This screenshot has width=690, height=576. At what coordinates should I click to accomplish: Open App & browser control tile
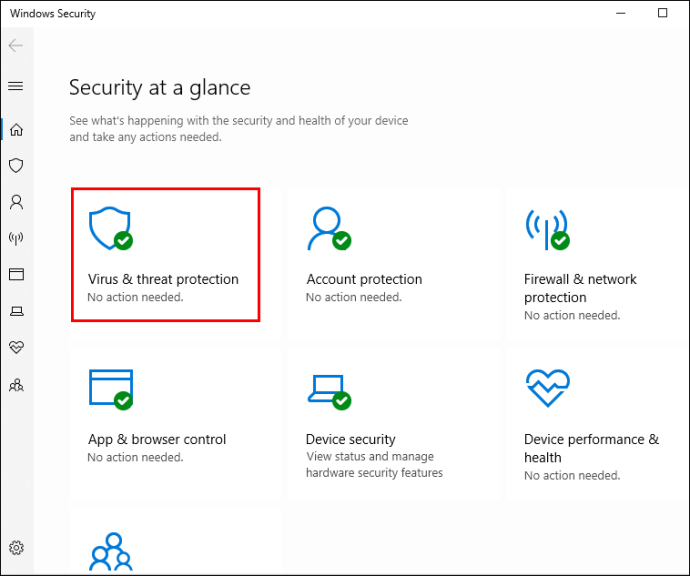[x=175, y=423]
